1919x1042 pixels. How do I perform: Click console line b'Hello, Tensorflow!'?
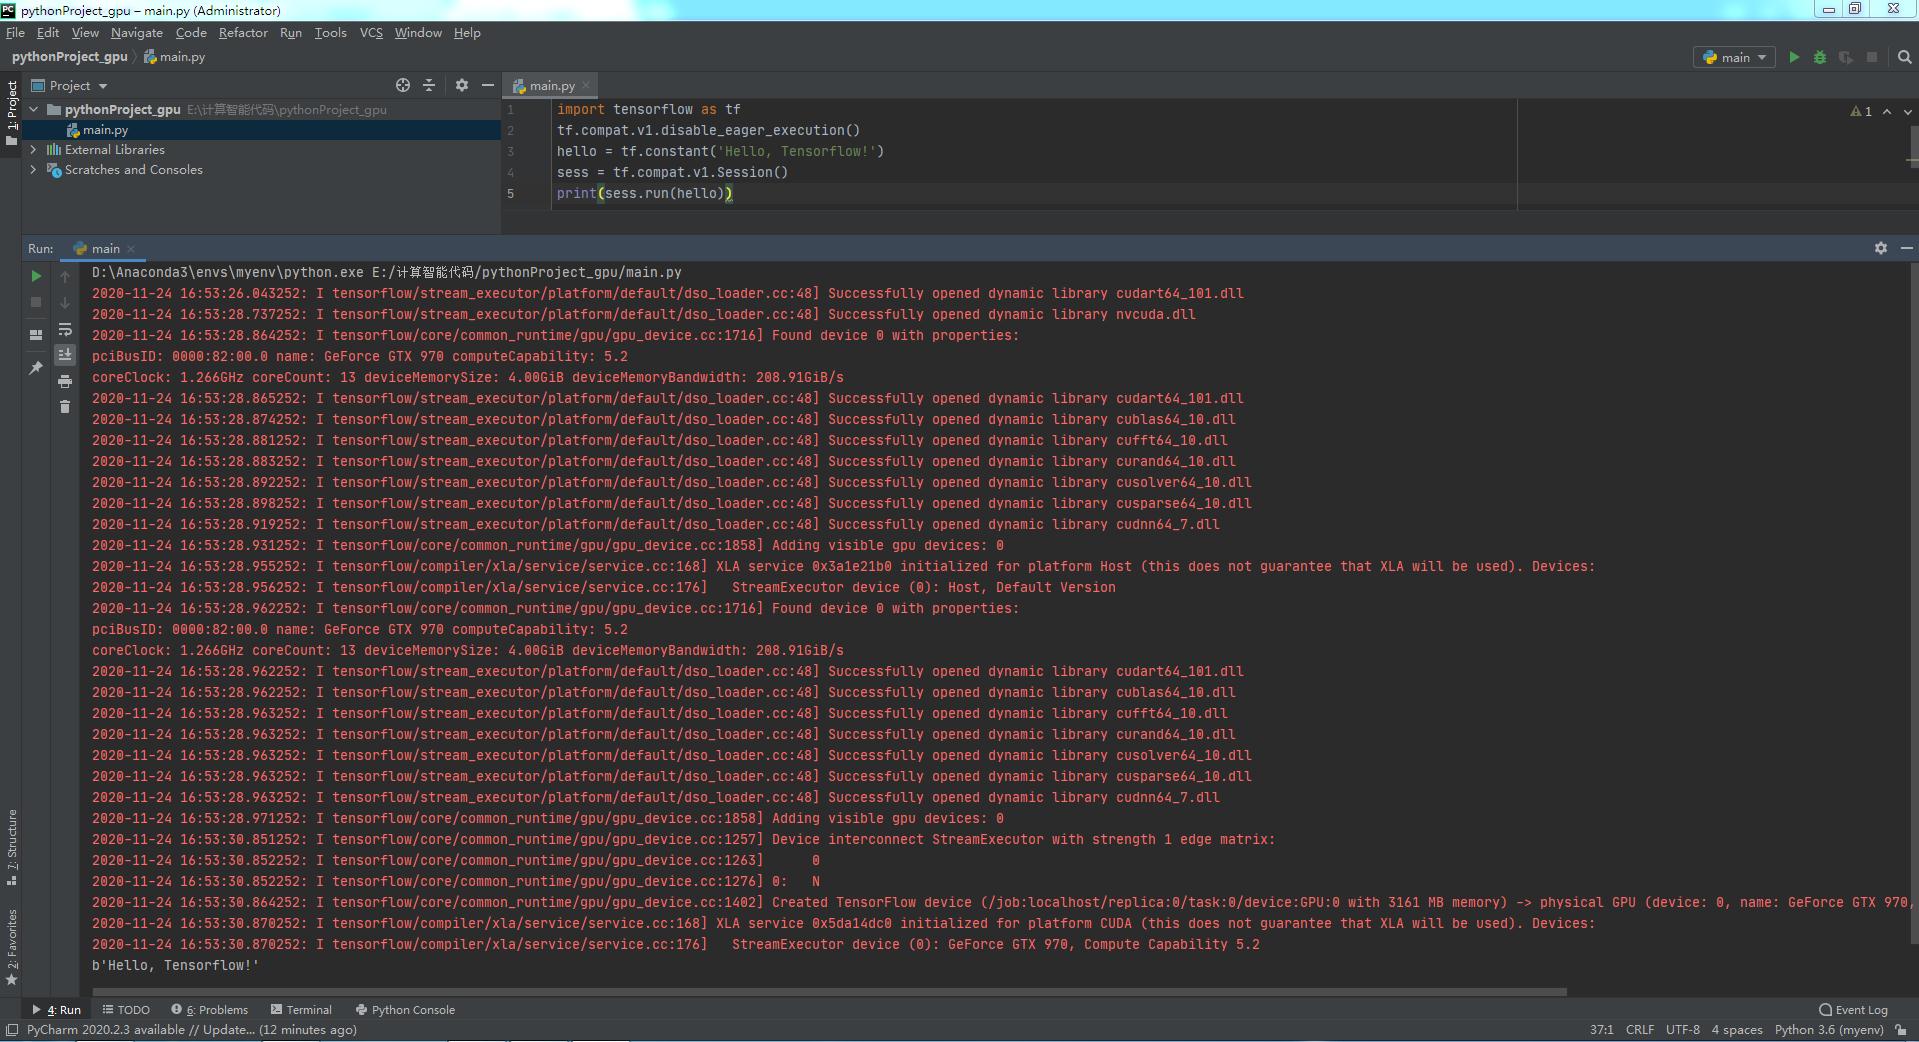(x=175, y=966)
